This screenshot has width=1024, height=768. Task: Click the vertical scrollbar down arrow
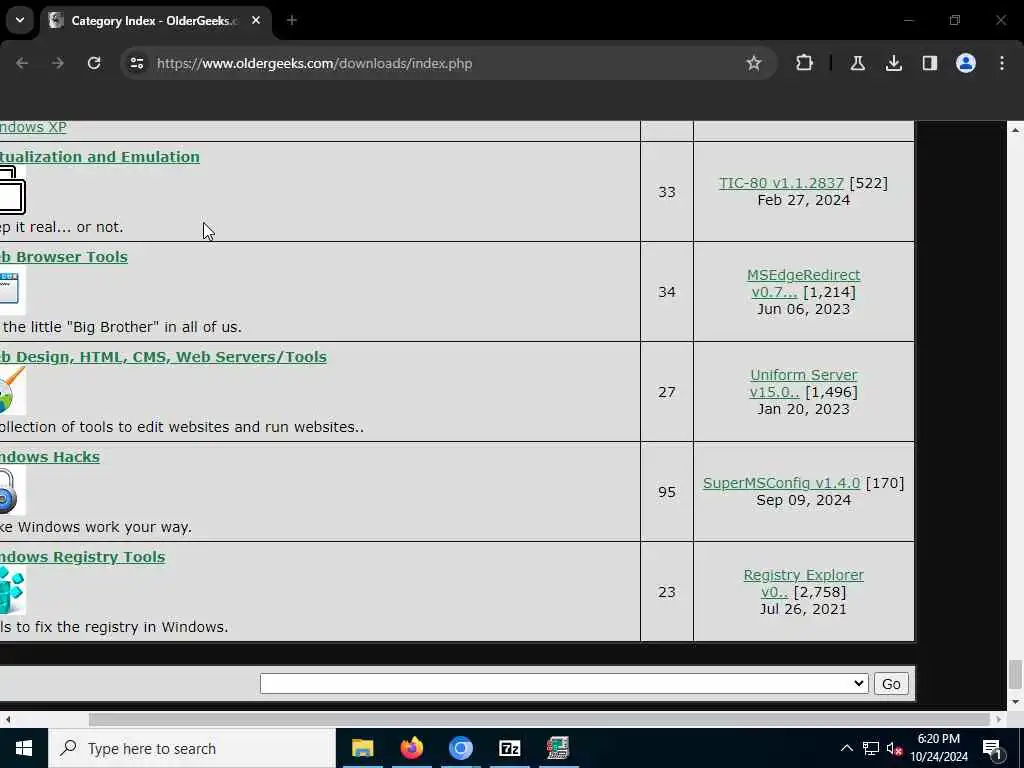click(1015, 703)
